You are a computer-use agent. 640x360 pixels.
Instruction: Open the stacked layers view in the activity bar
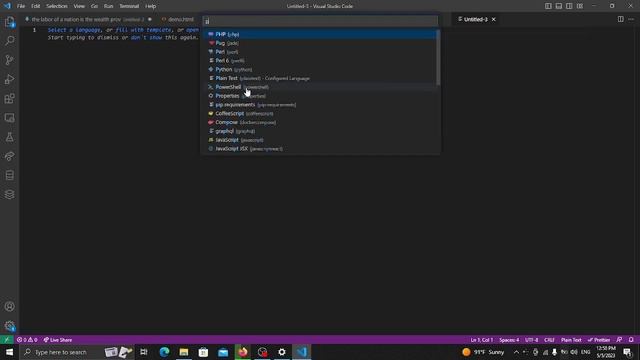click(x=9, y=195)
